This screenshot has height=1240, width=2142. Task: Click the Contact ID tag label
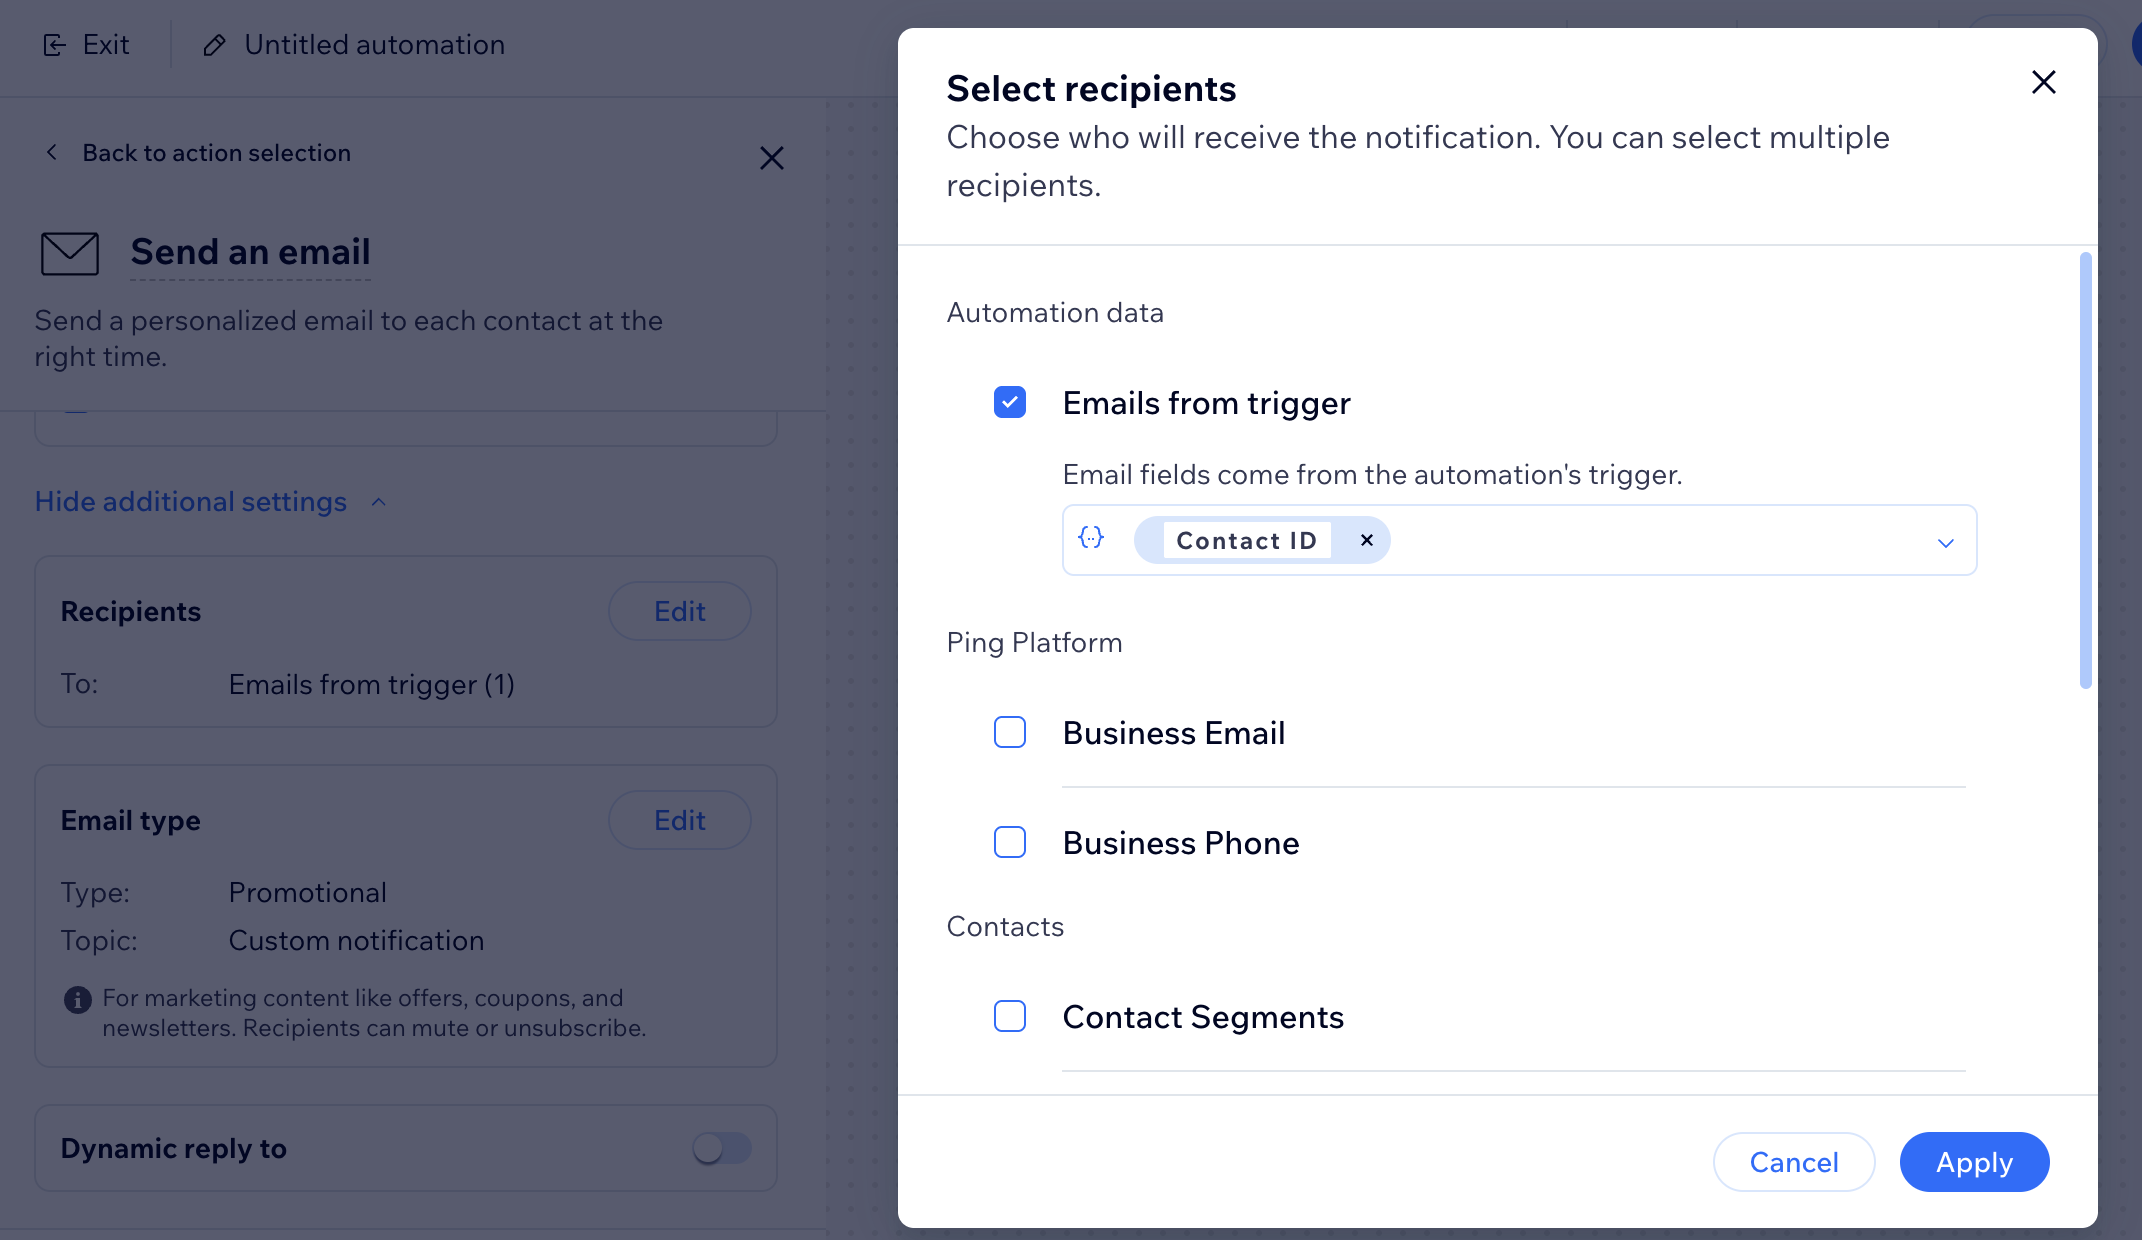point(1247,540)
